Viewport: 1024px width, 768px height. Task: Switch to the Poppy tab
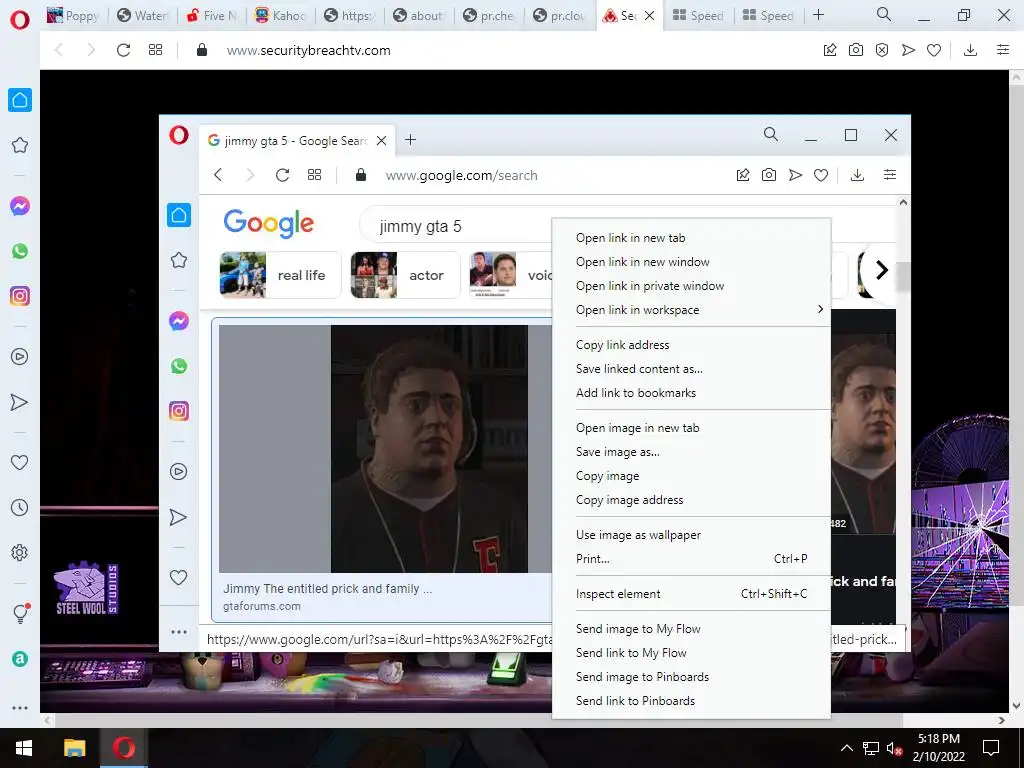coord(72,15)
